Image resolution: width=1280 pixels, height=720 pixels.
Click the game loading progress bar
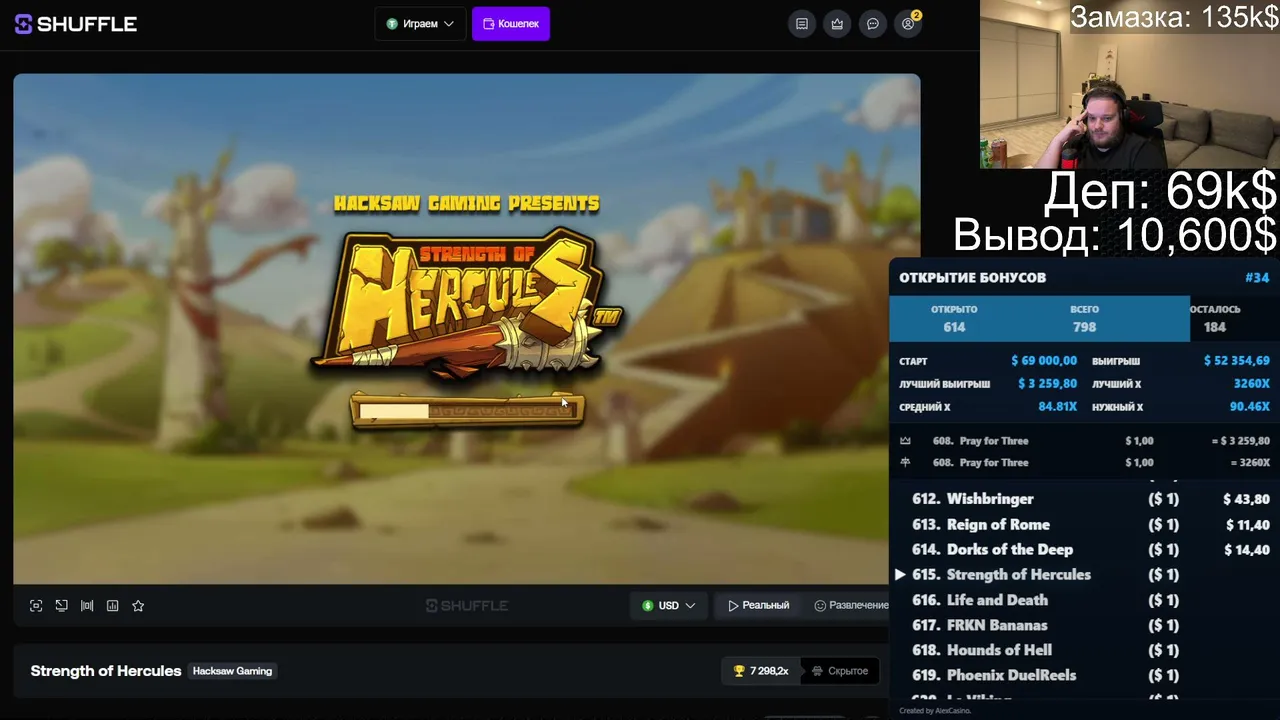coord(467,411)
